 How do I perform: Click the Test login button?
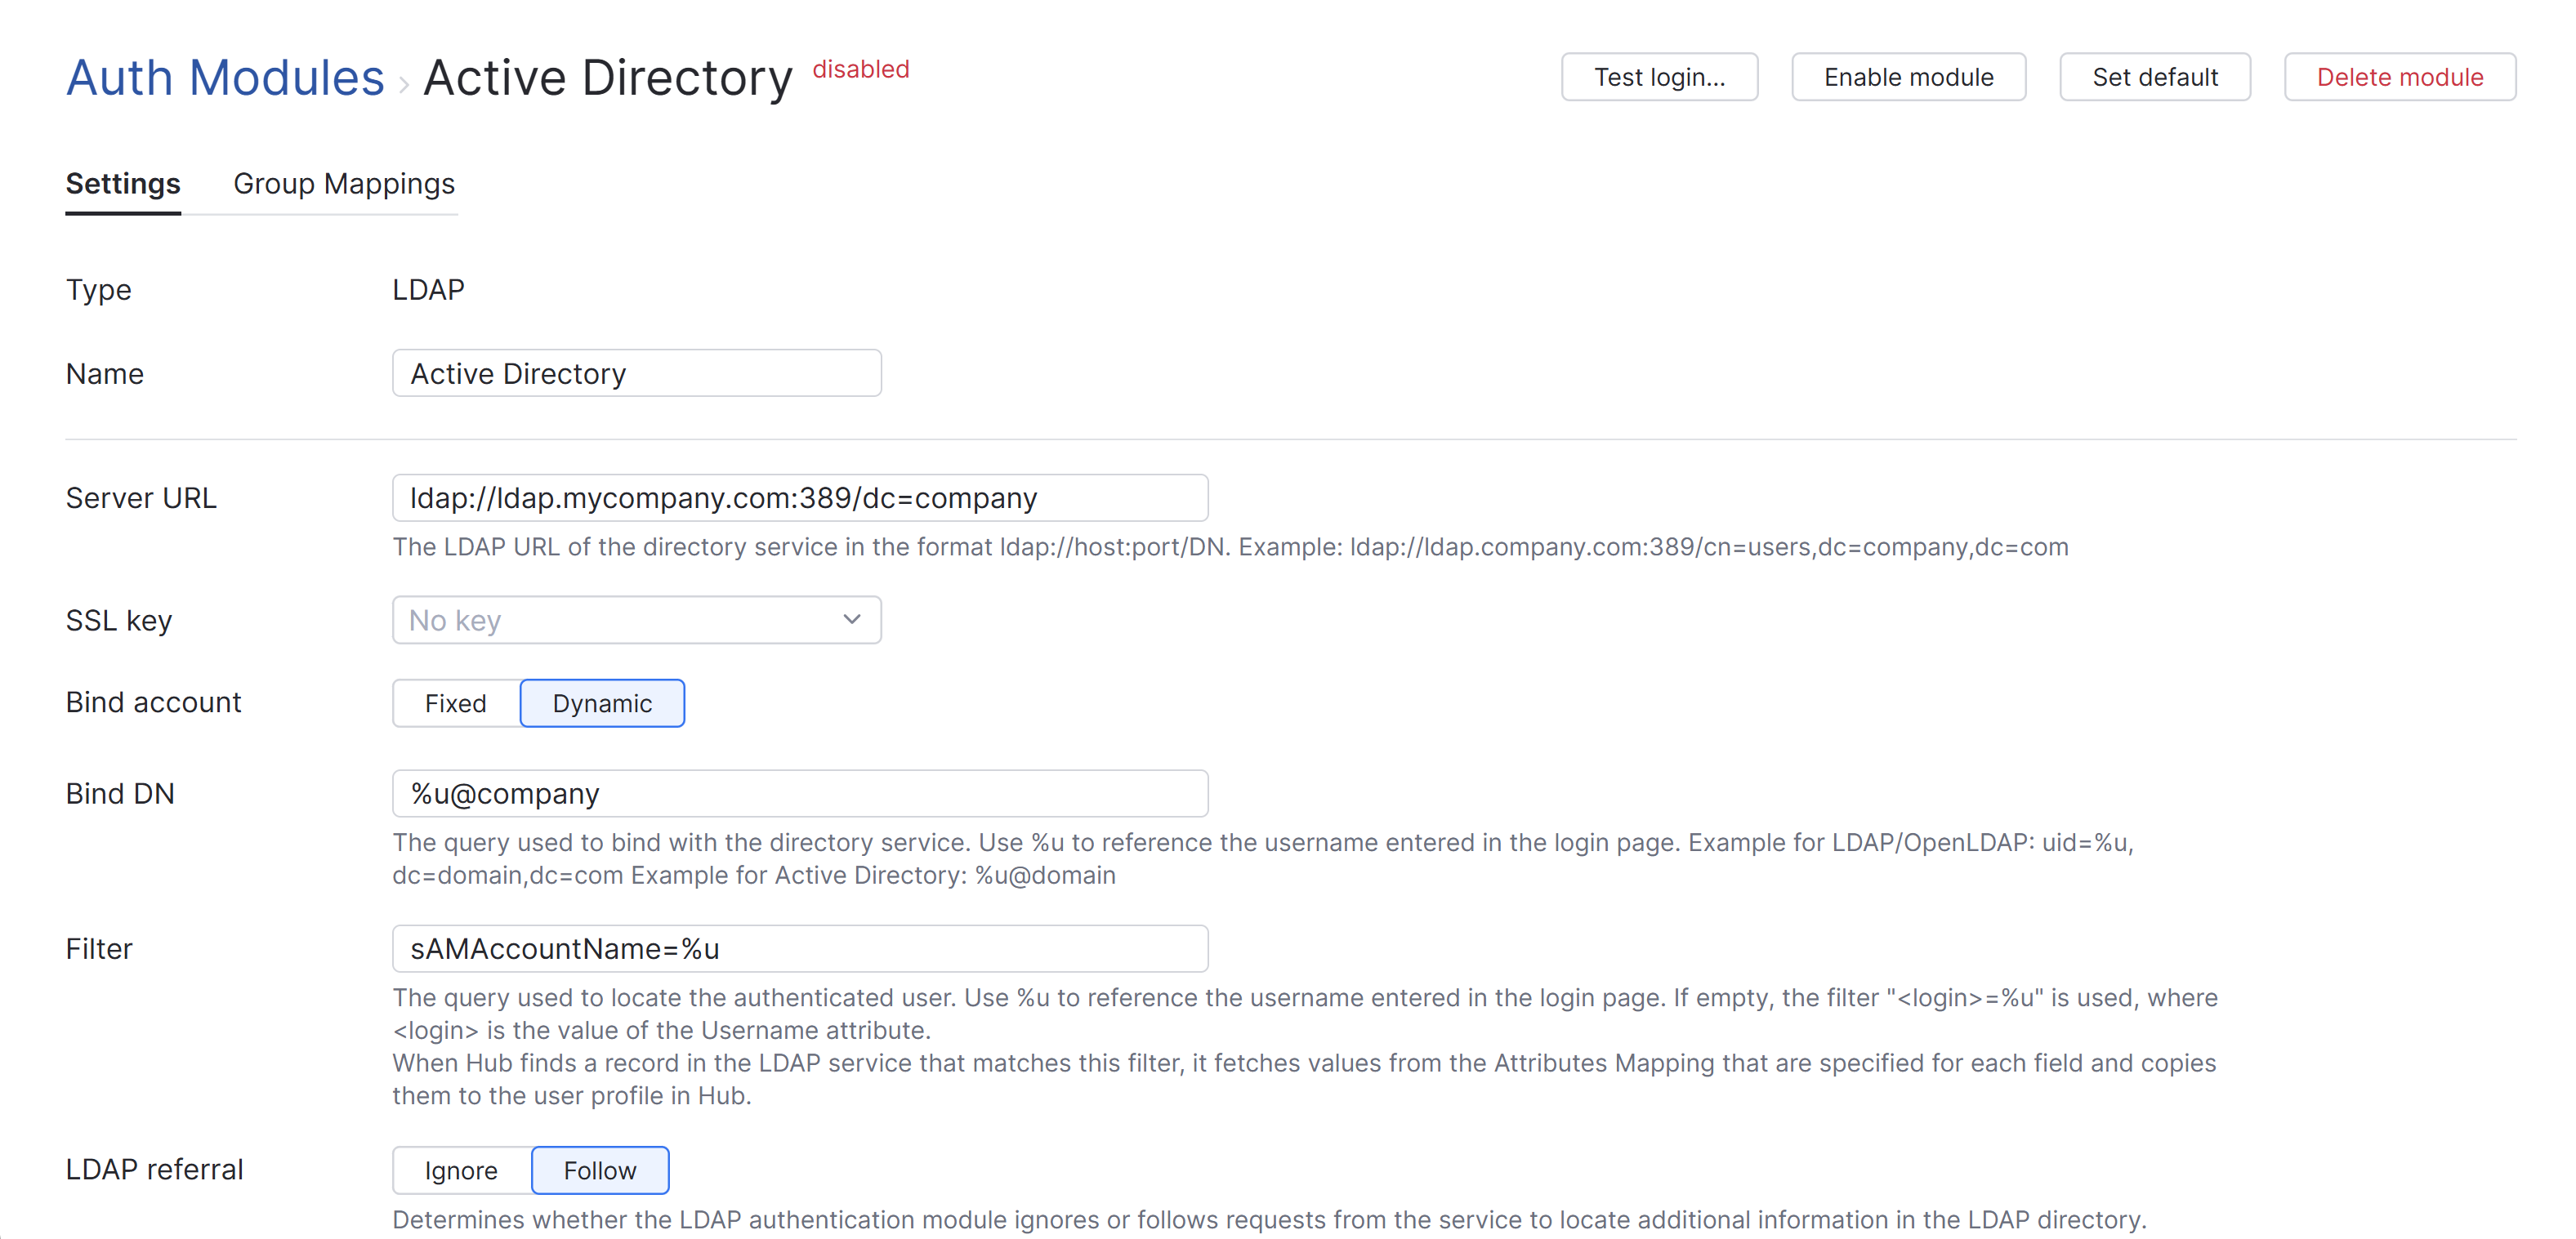[1659, 77]
